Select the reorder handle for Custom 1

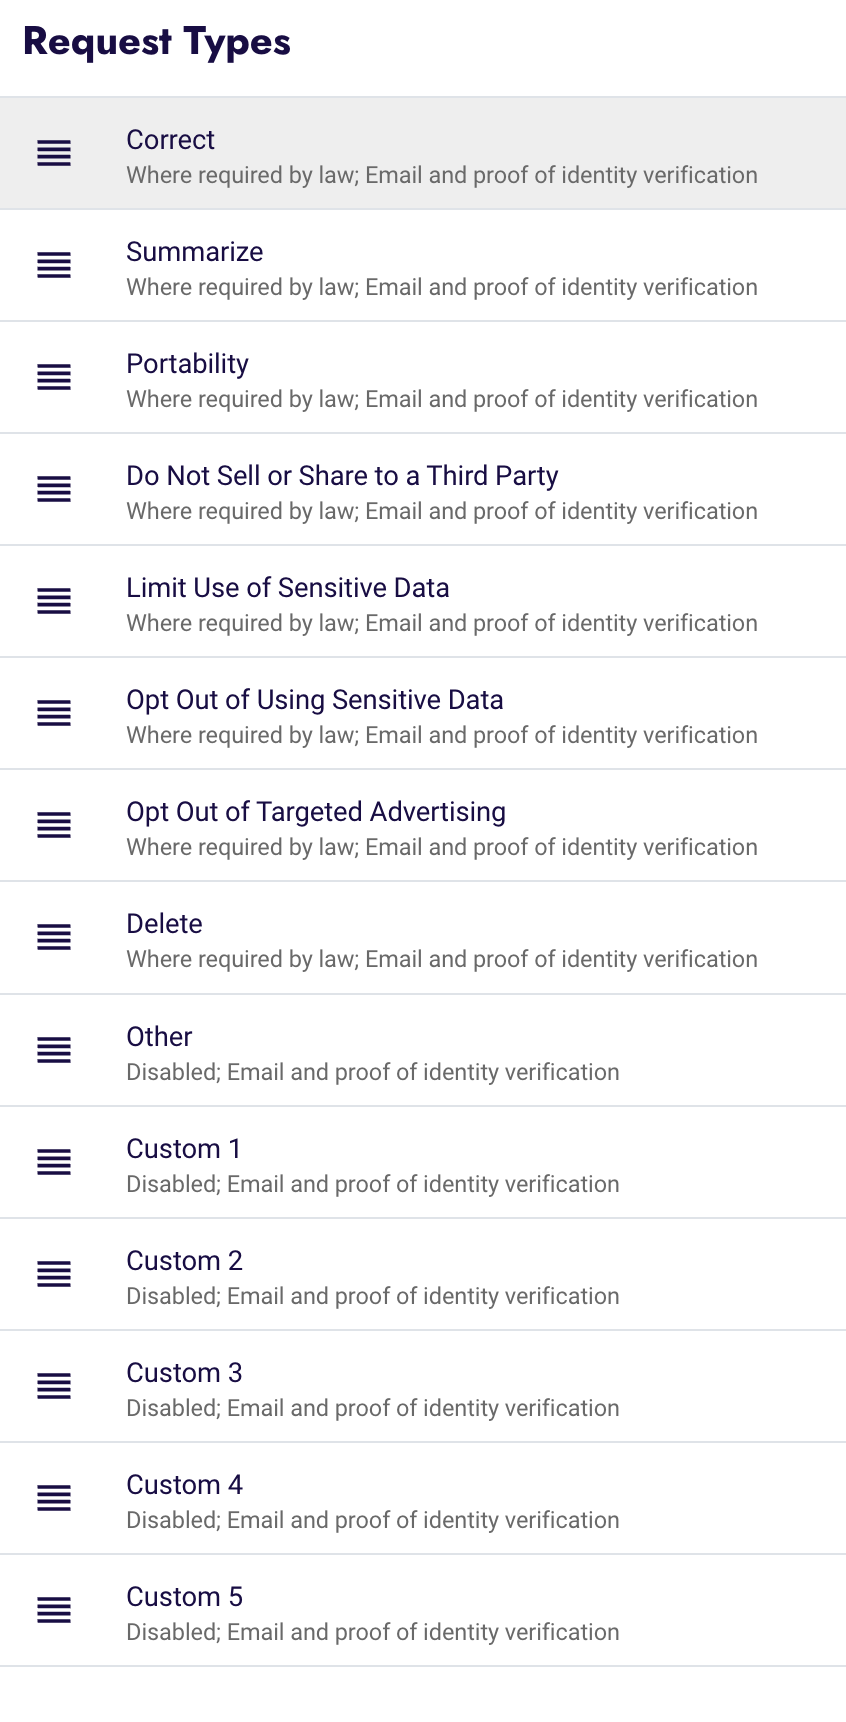[54, 1162]
